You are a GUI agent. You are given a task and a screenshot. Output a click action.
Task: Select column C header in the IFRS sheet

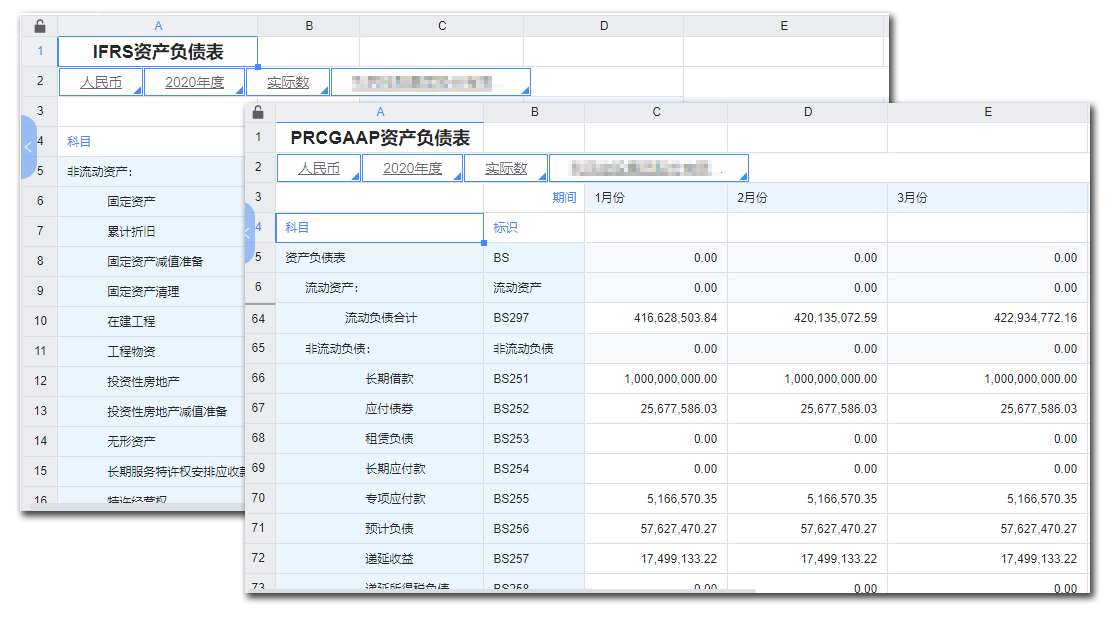tap(442, 26)
